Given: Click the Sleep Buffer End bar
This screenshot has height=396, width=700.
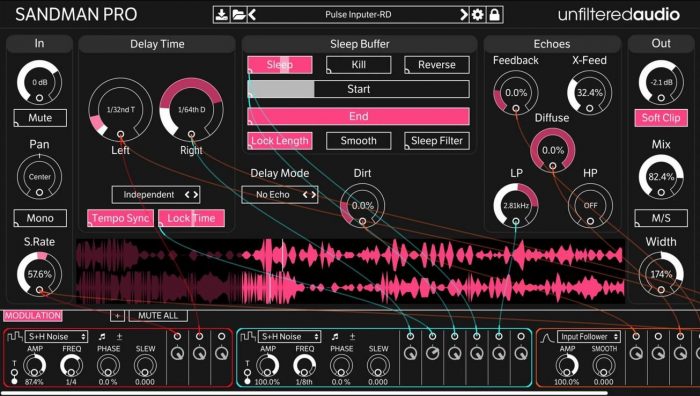Looking at the screenshot, I should [x=358, y=117].
